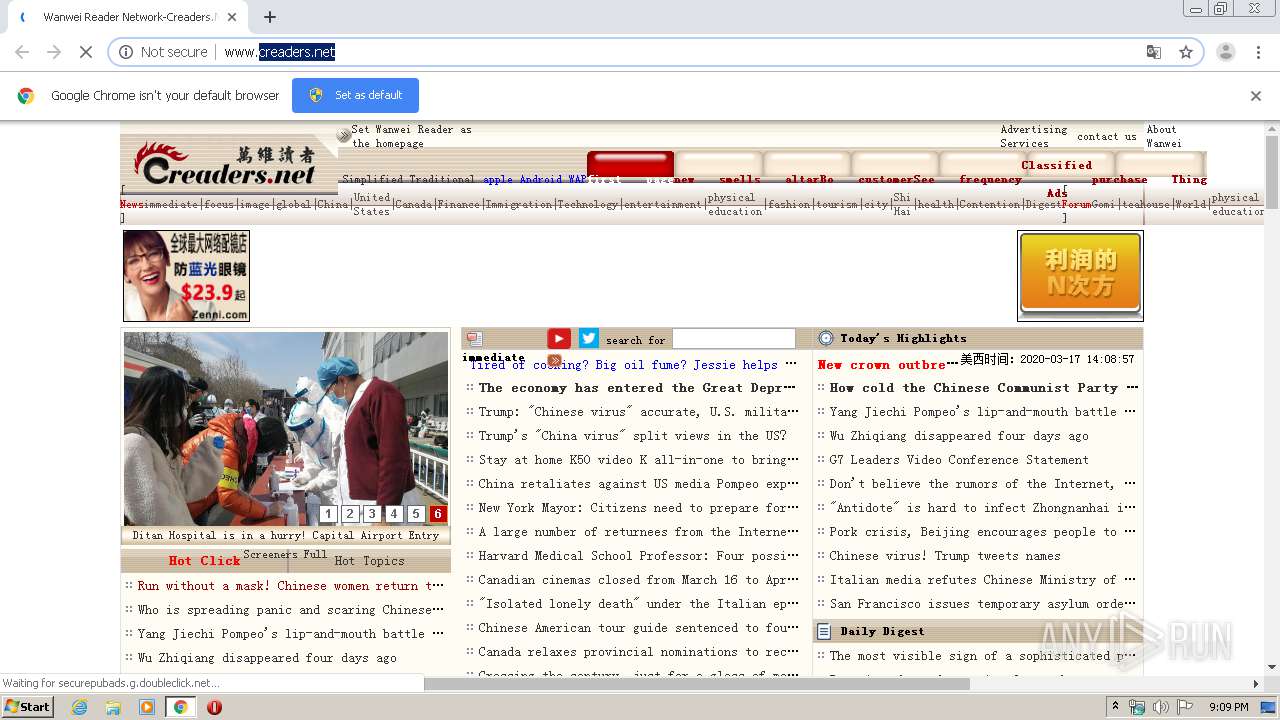Viewport: 1280px width, 720px height.
Task: Open the YouTube icon link
Action: [x=559, y=339]
